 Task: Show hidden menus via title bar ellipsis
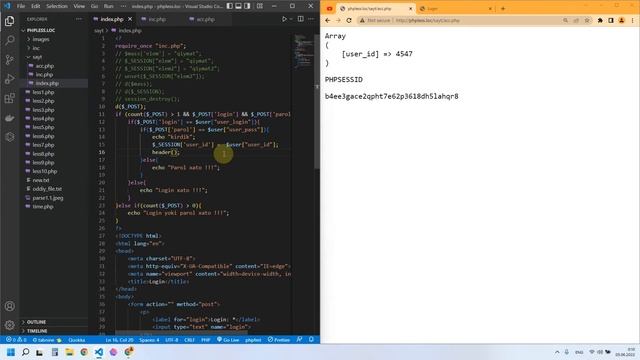123,6
